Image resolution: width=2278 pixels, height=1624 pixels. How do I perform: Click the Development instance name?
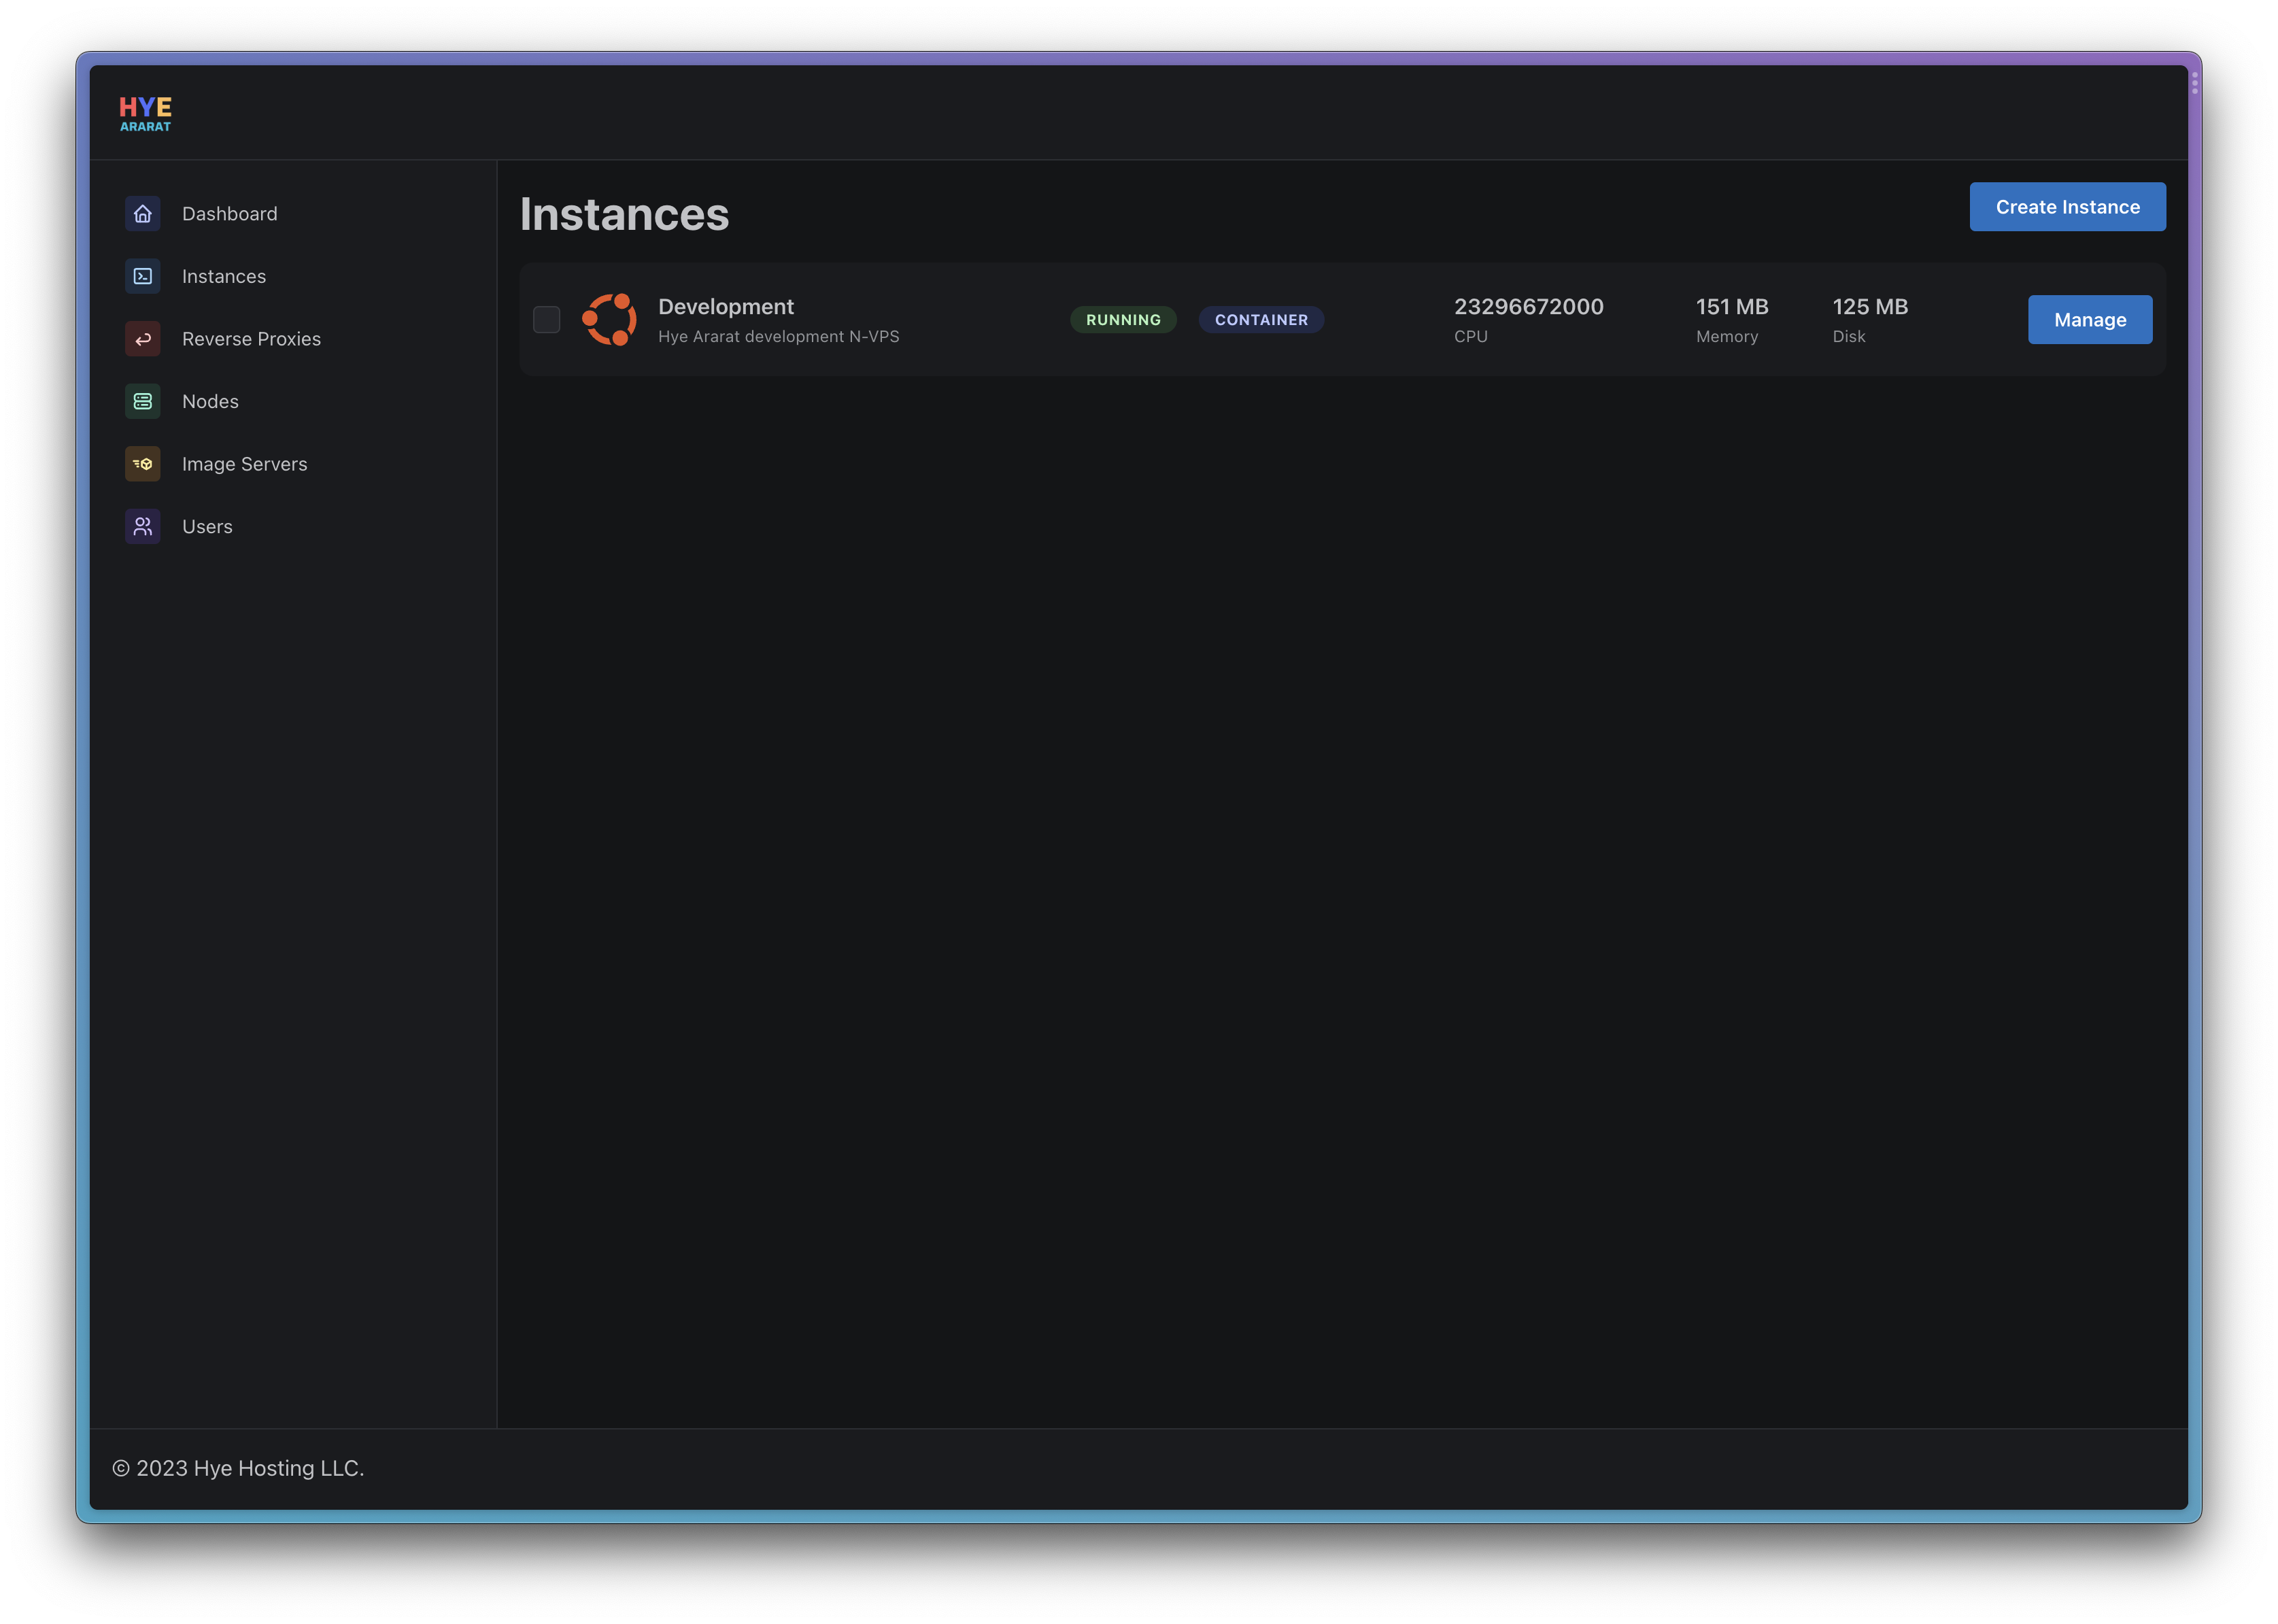click(726, 307)
